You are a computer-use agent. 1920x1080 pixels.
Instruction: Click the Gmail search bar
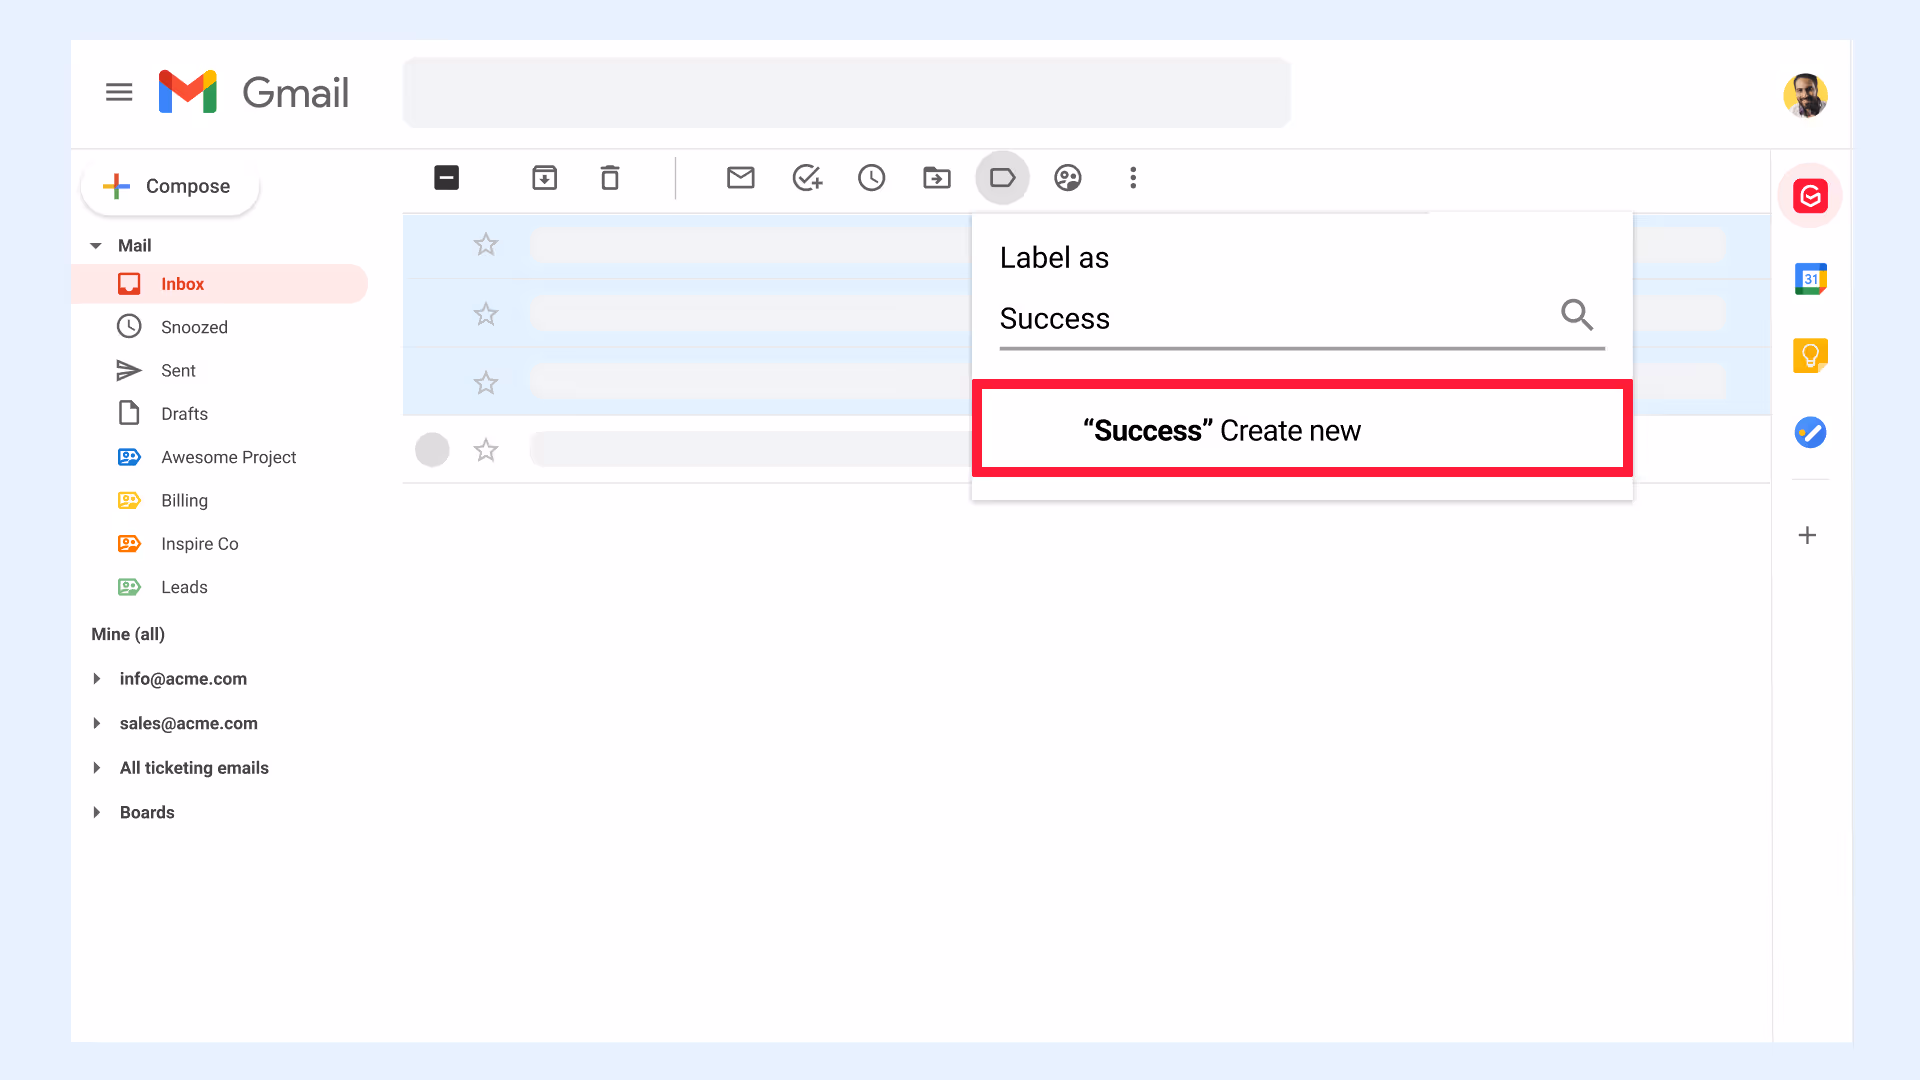[x=846, y=93]
